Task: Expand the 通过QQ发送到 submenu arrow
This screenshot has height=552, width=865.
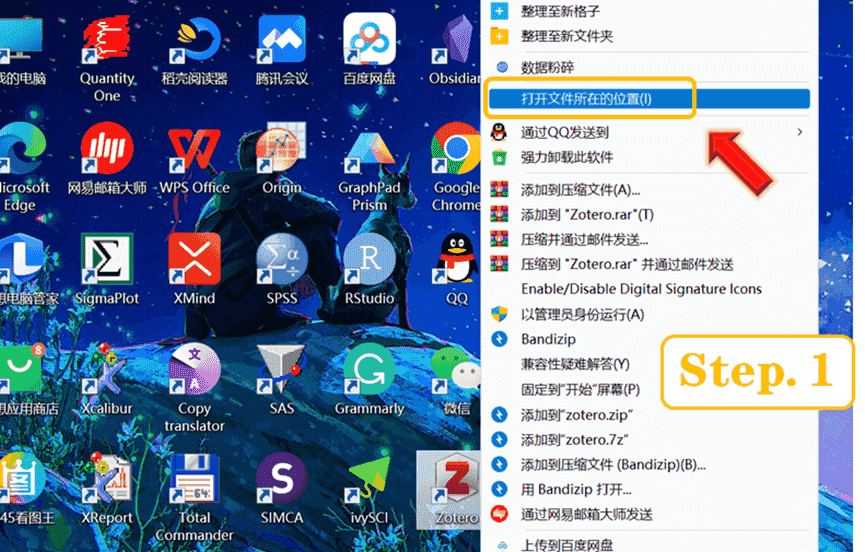Action: tap(799, 132)
